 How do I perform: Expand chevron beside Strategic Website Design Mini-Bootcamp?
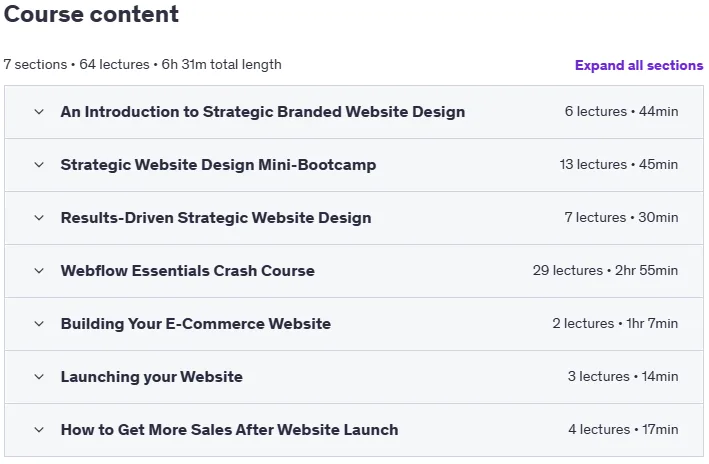(x=39, y=165)
